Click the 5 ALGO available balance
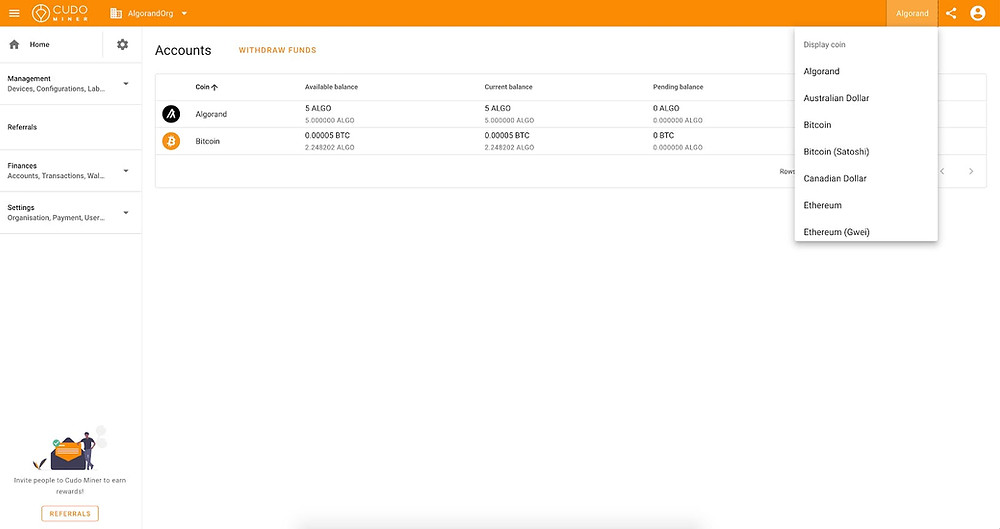Image resolution: width=1000 pixels, height=529 pixels. coord(318,108)
